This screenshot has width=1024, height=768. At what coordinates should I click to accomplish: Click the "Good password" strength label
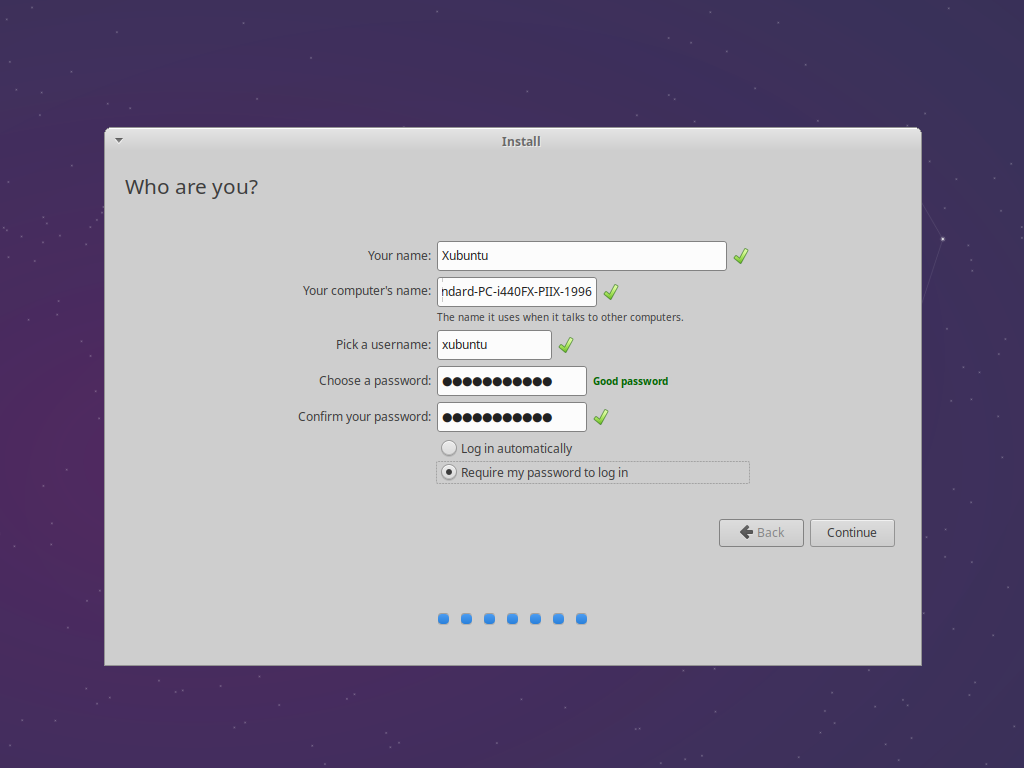(630, 381)
